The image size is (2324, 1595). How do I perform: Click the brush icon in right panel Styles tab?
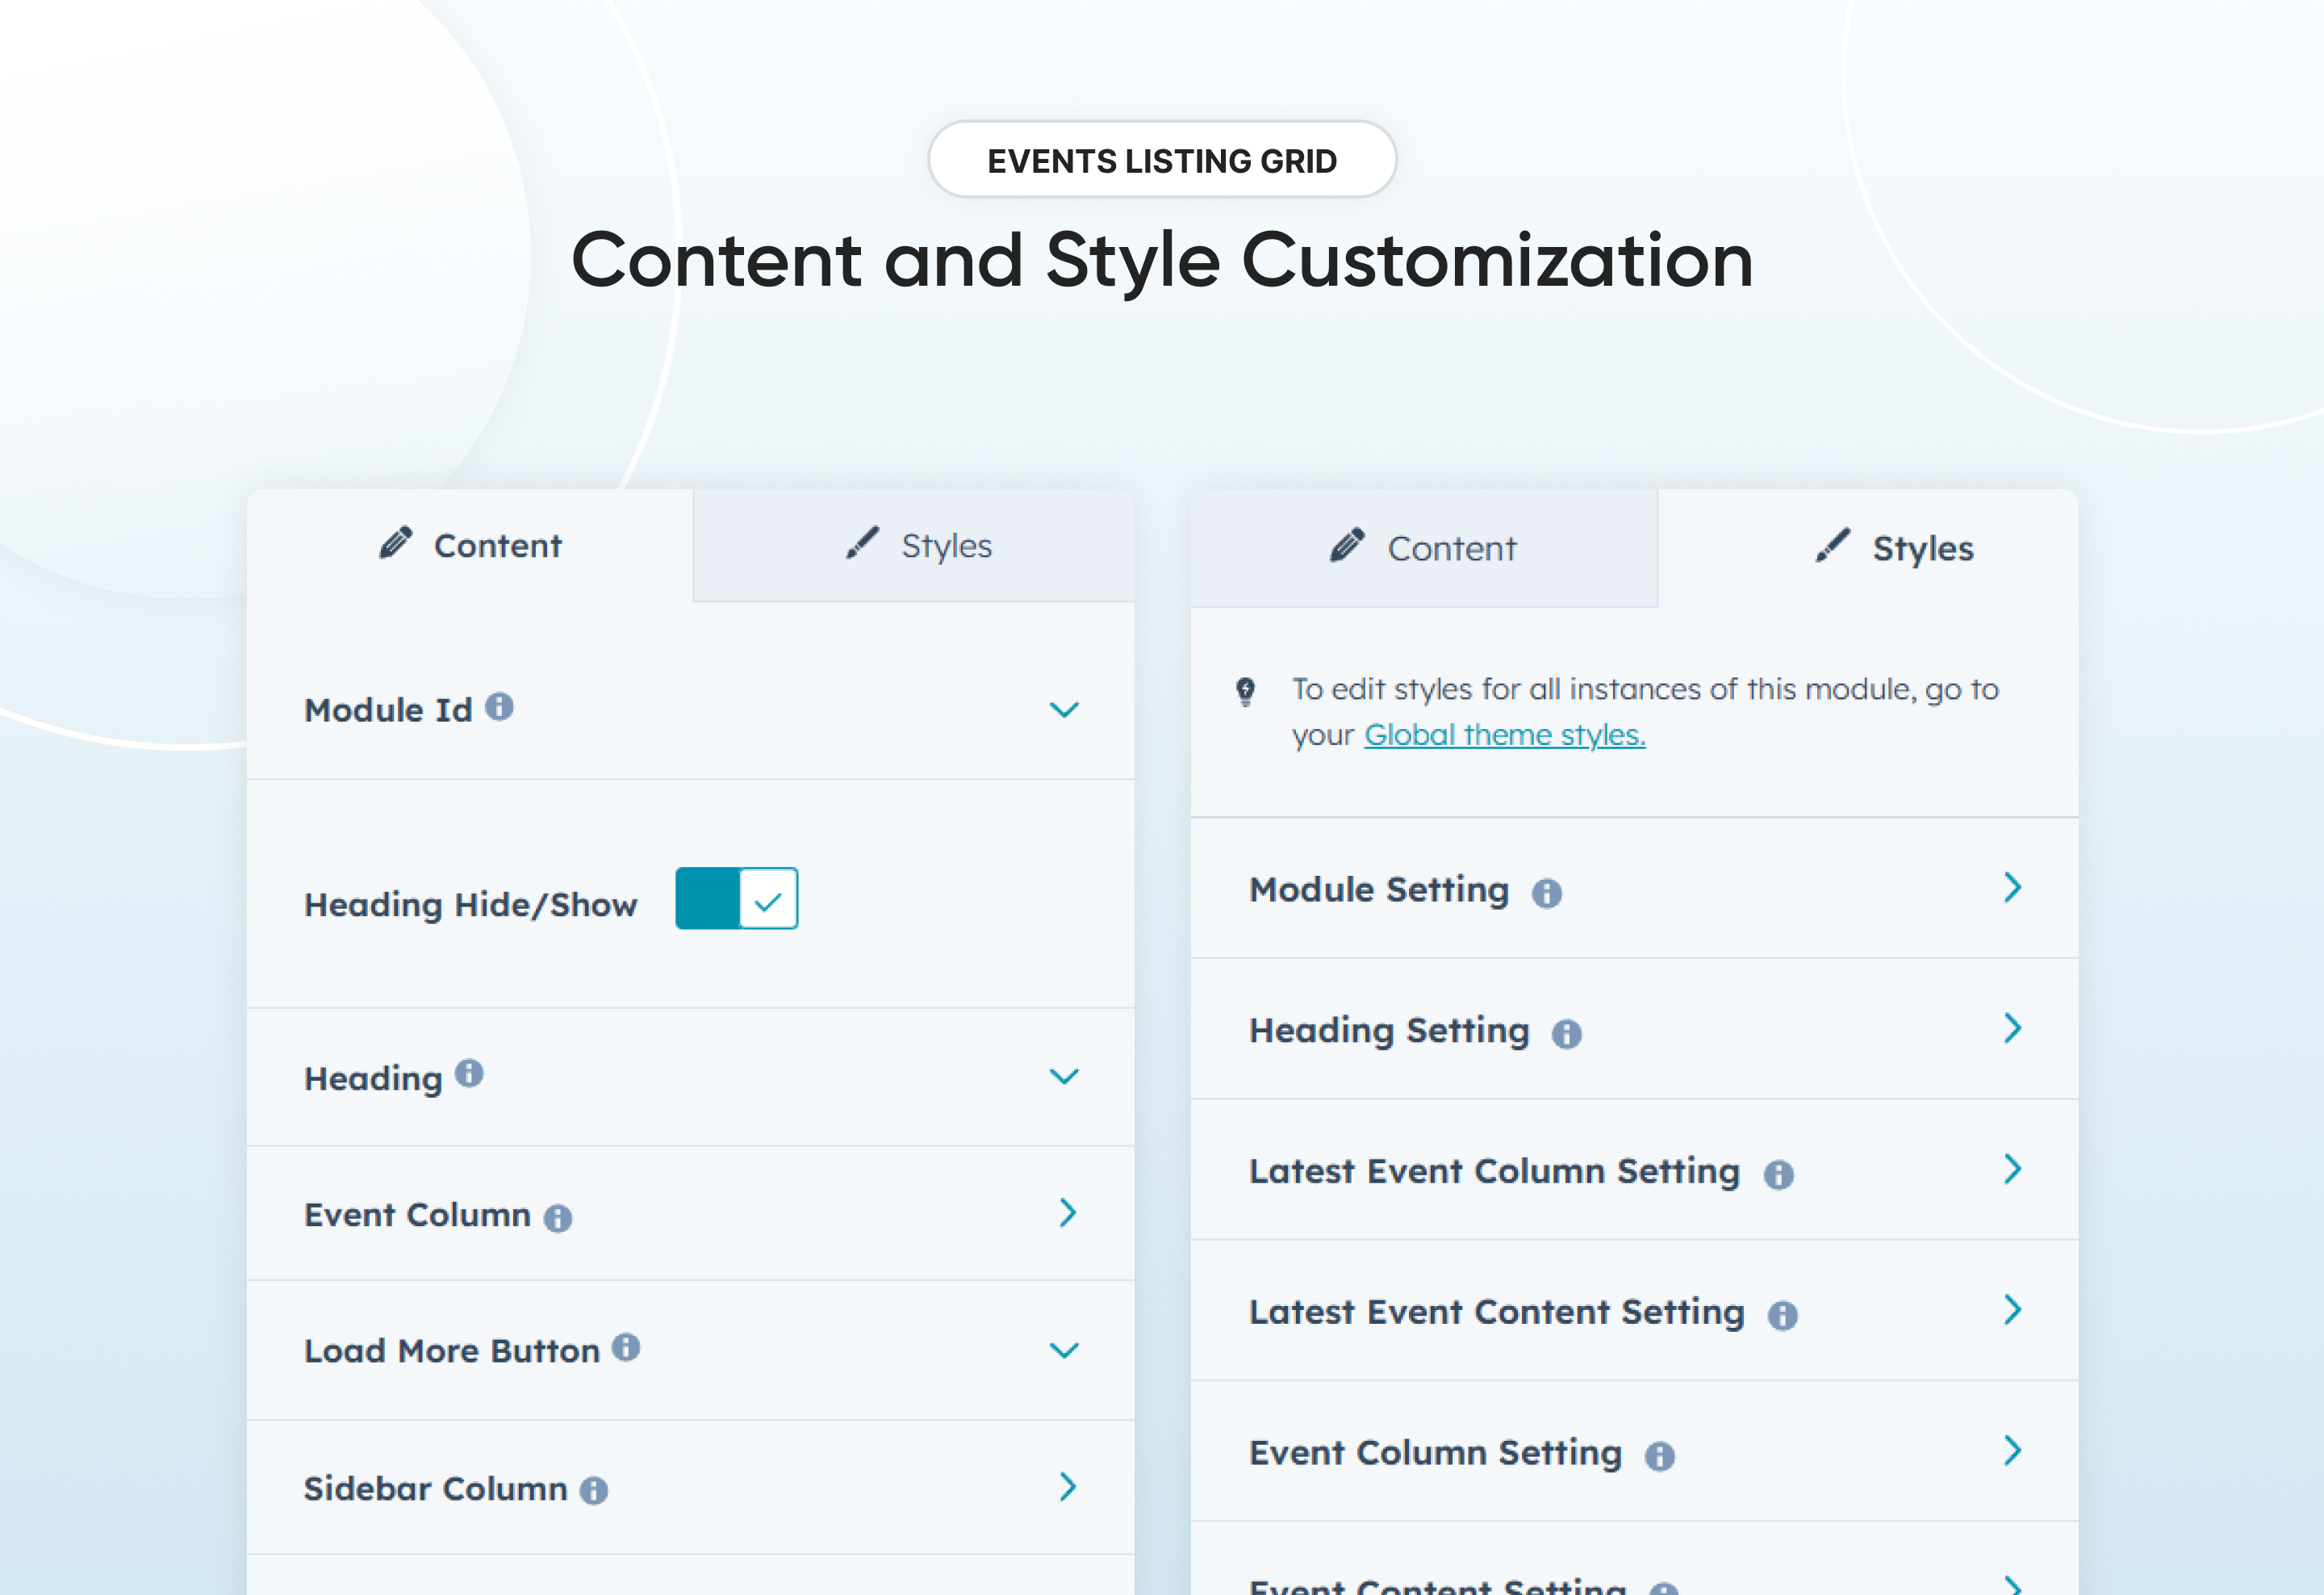tap(1833, 545)
